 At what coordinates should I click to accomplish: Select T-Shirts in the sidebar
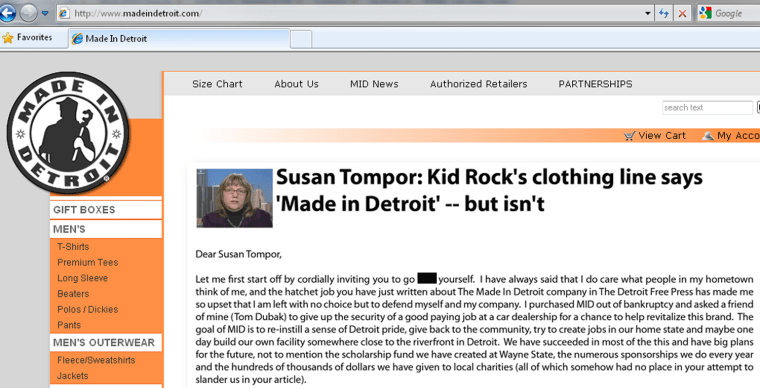pyautogui.click(x=73, y=247)
